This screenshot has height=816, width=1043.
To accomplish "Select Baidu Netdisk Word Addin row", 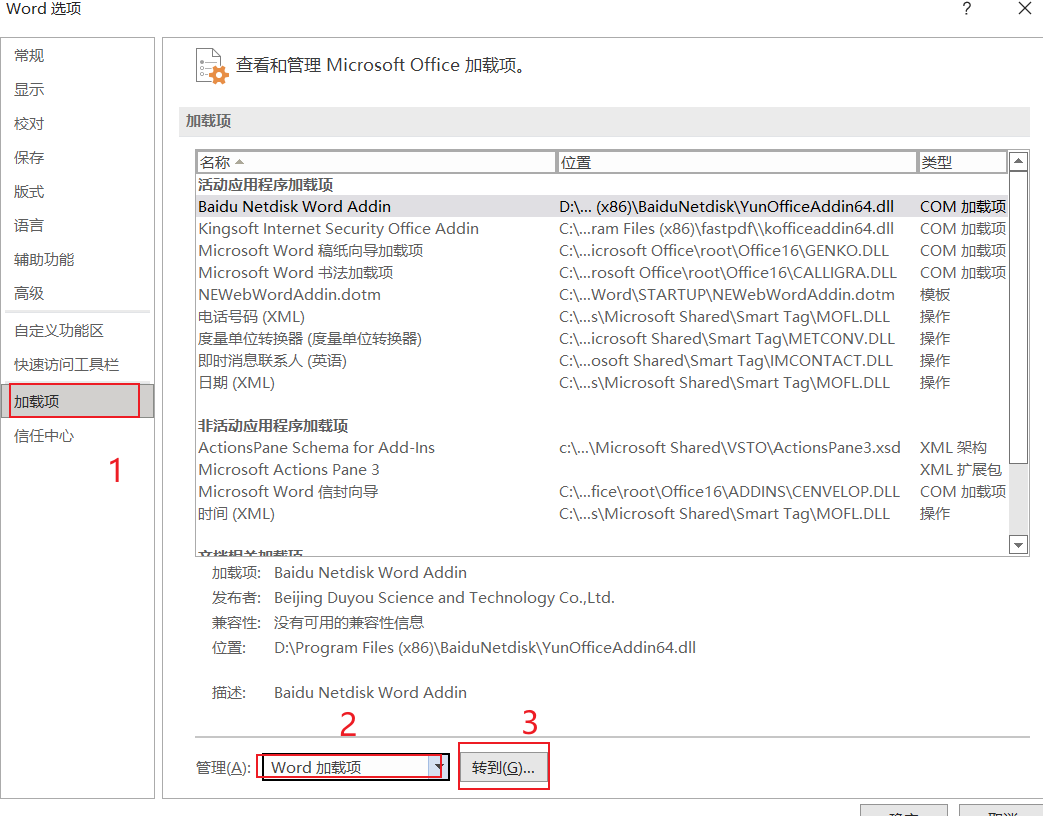I will [602, 206].
